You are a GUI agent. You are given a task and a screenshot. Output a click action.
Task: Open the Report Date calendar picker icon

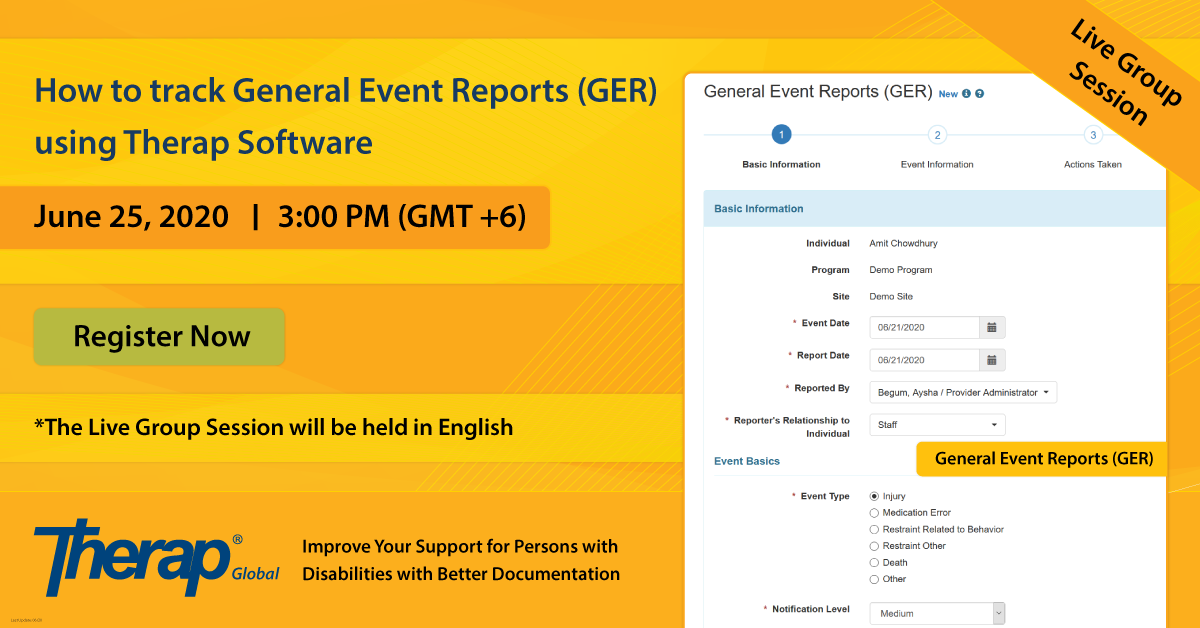point(992,360)
